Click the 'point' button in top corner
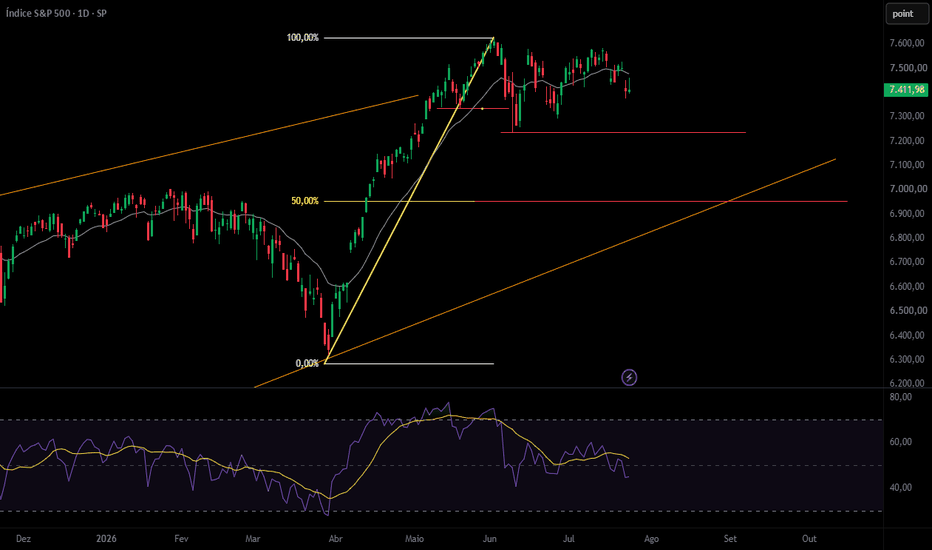 coord(906,14)
